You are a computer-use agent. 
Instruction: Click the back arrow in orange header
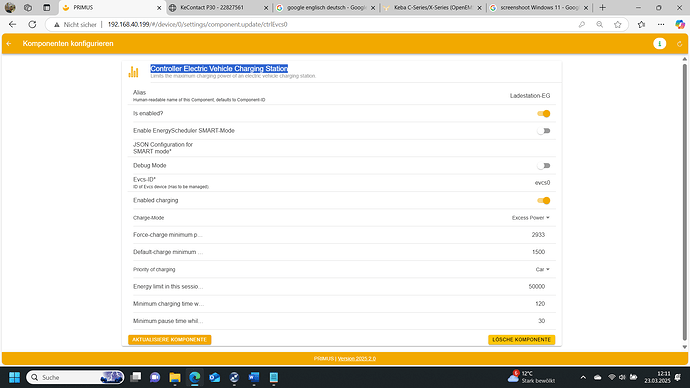click(9, 44)
